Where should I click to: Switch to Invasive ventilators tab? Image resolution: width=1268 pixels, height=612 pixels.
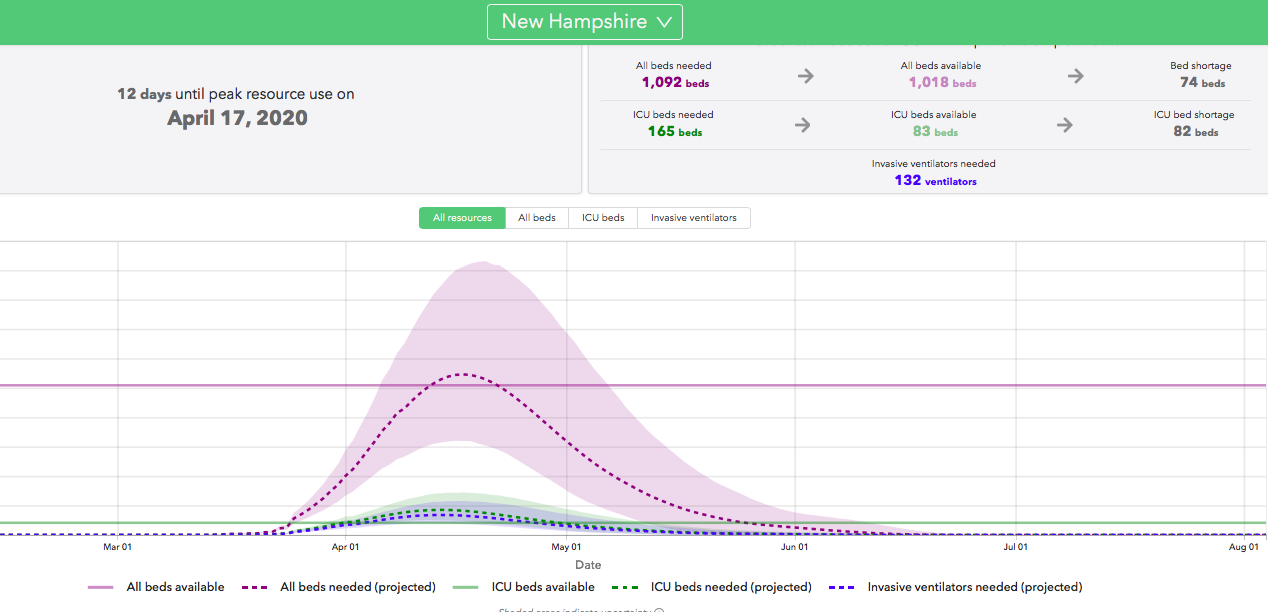693,218
